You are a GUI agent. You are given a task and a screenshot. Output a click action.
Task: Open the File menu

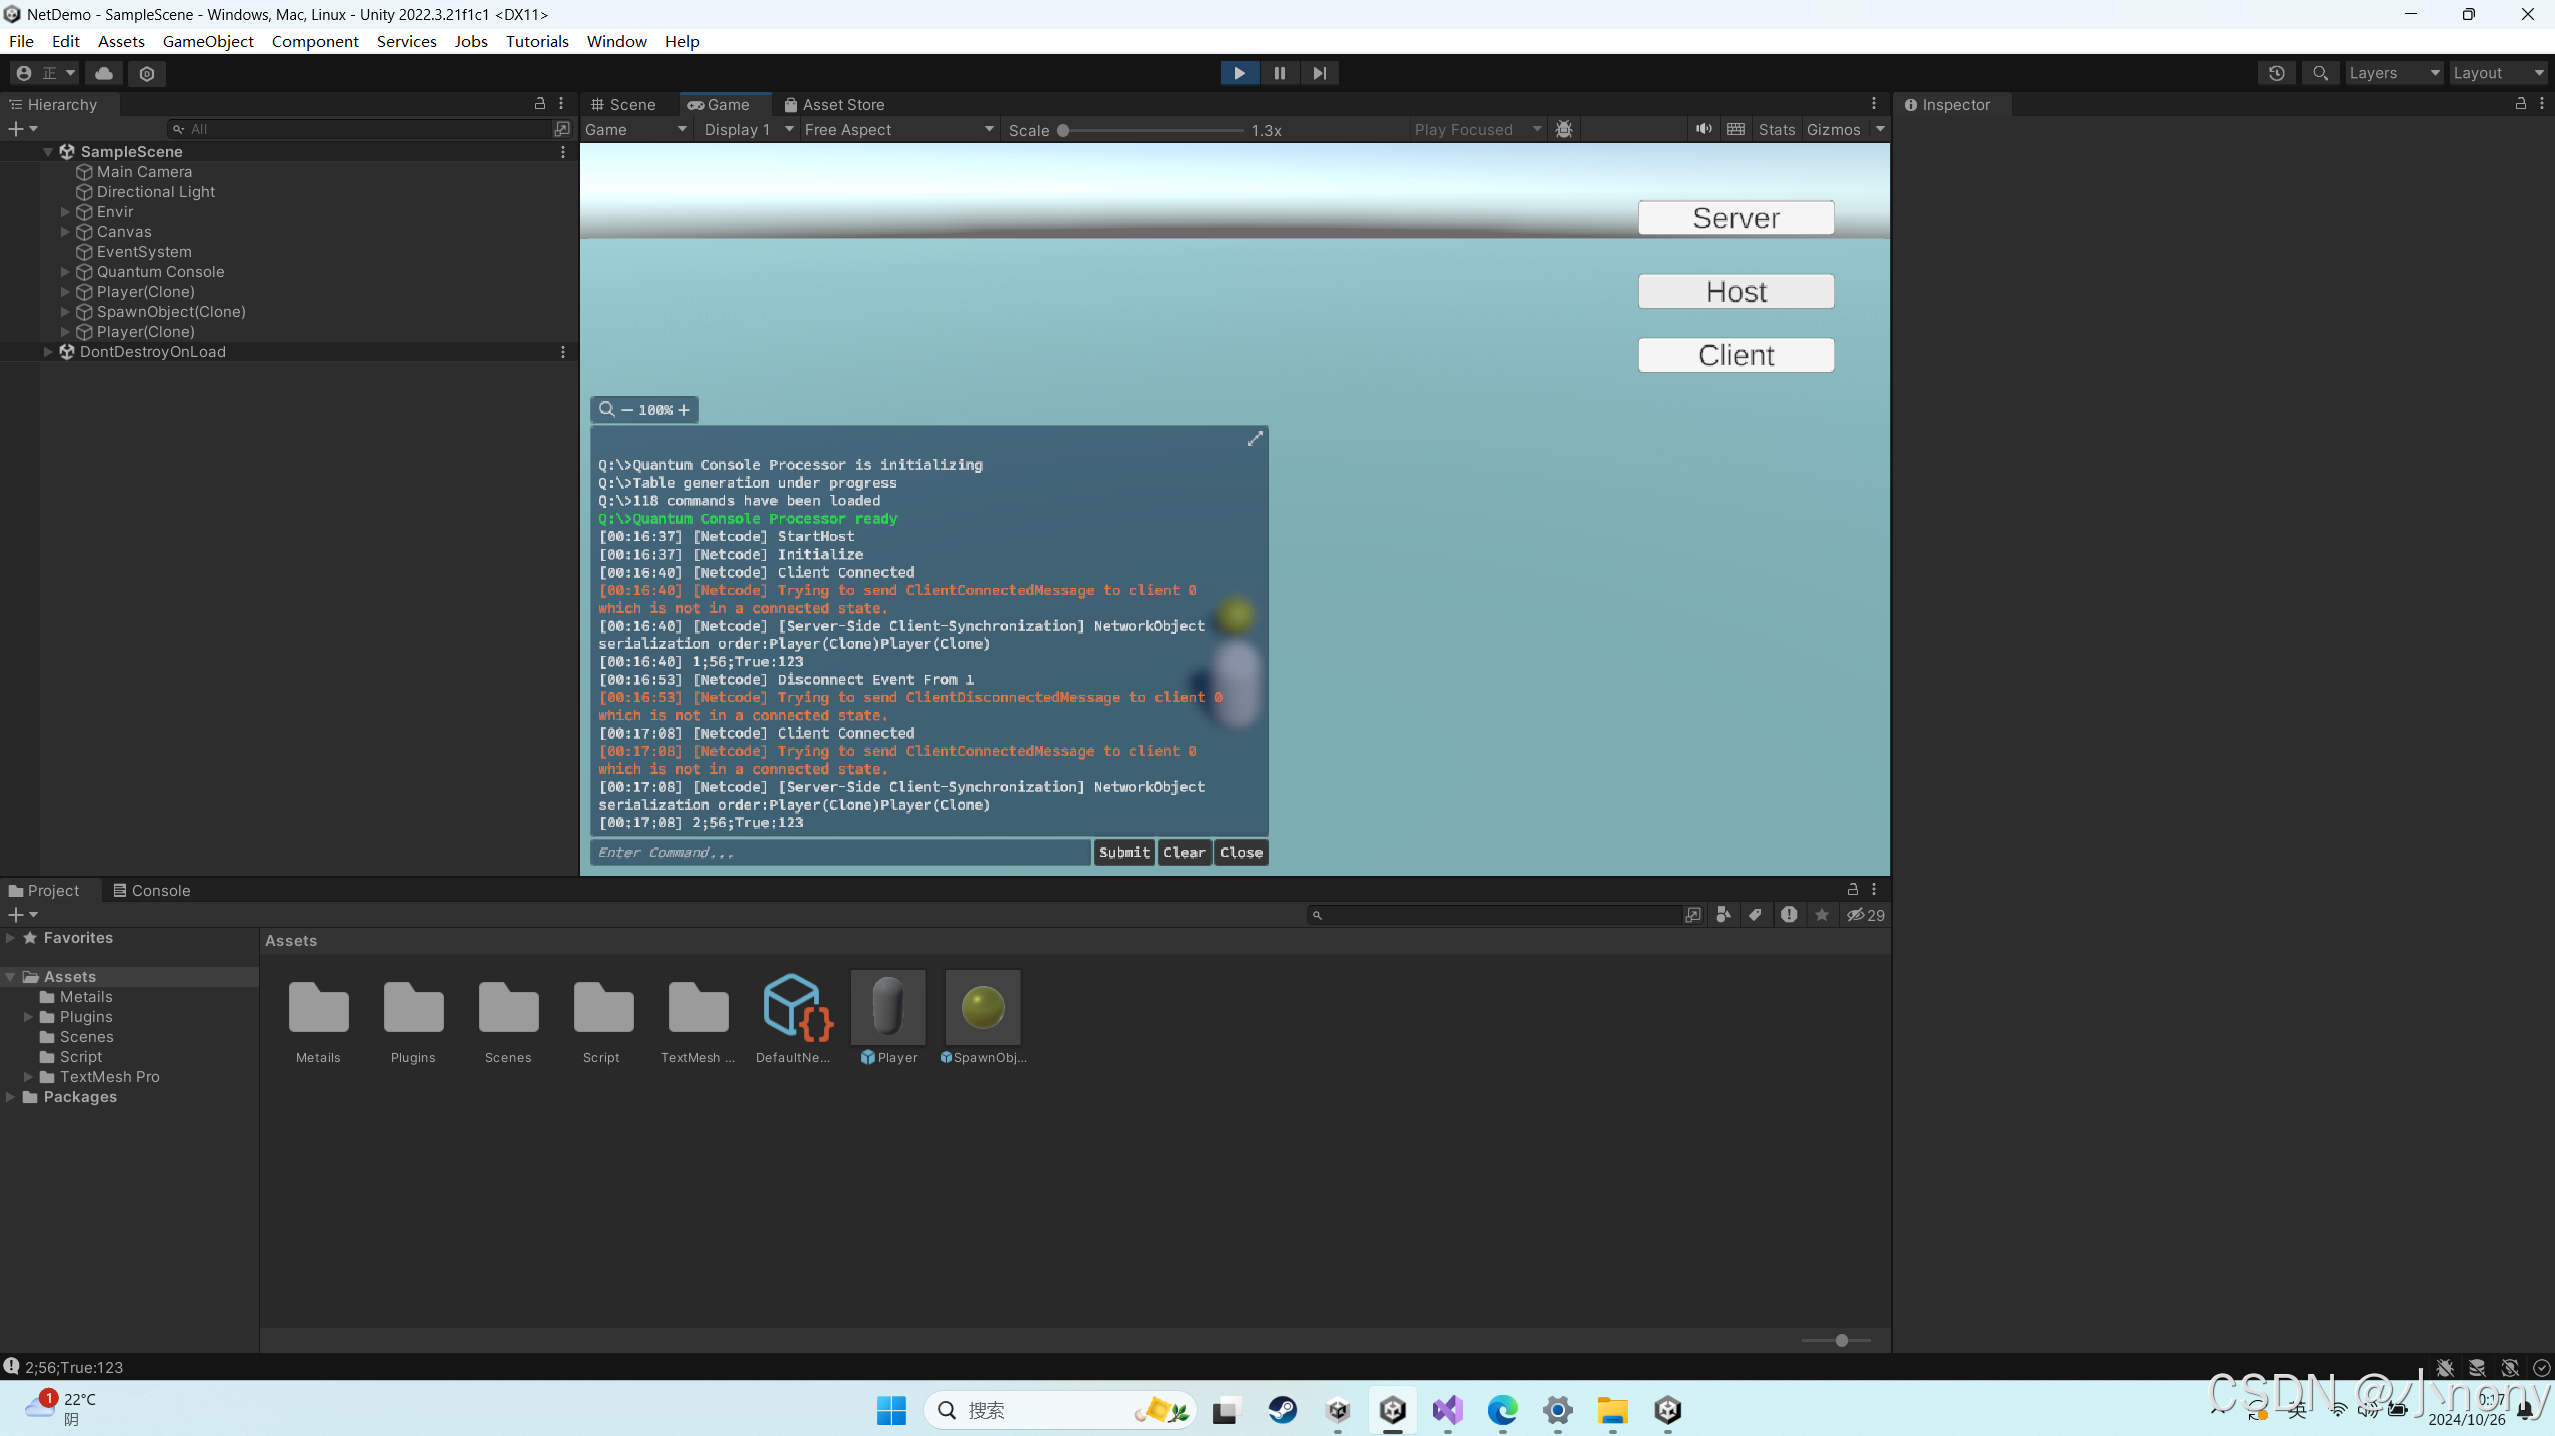point(21,41)
